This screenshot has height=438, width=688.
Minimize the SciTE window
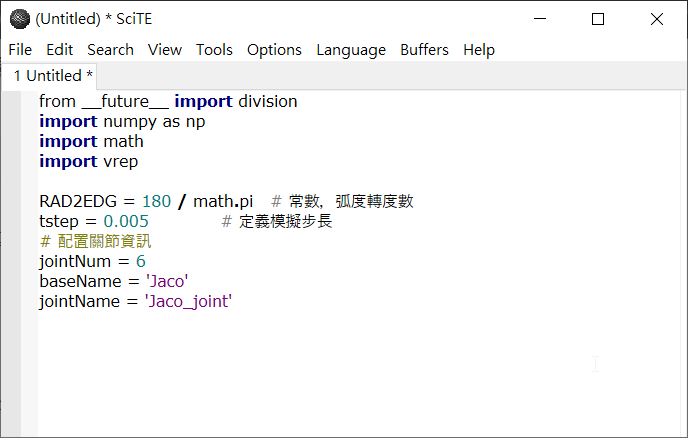[x=540, y=19]
